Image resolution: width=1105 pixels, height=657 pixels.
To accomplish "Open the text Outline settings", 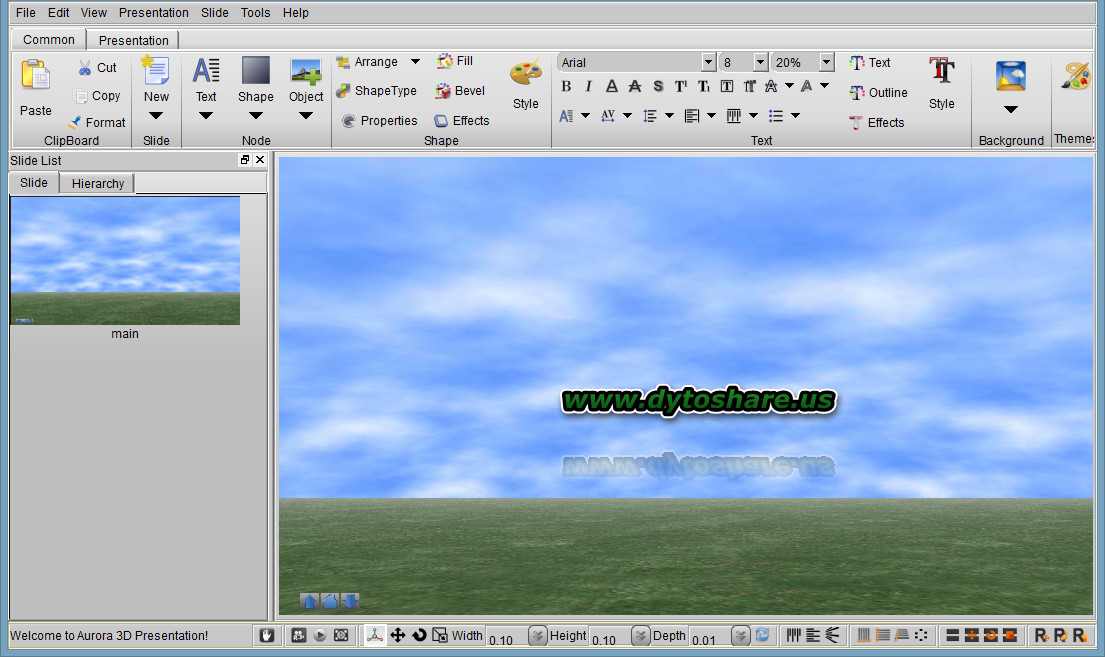I will pyautogui.click(x=878, y=92).
